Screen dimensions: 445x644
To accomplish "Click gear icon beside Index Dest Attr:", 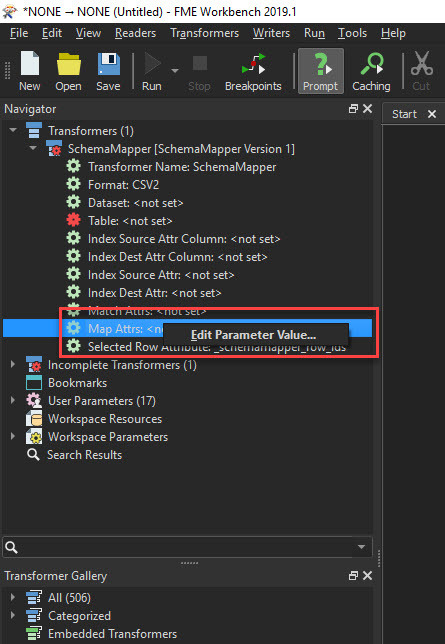I will pos(74,292).
